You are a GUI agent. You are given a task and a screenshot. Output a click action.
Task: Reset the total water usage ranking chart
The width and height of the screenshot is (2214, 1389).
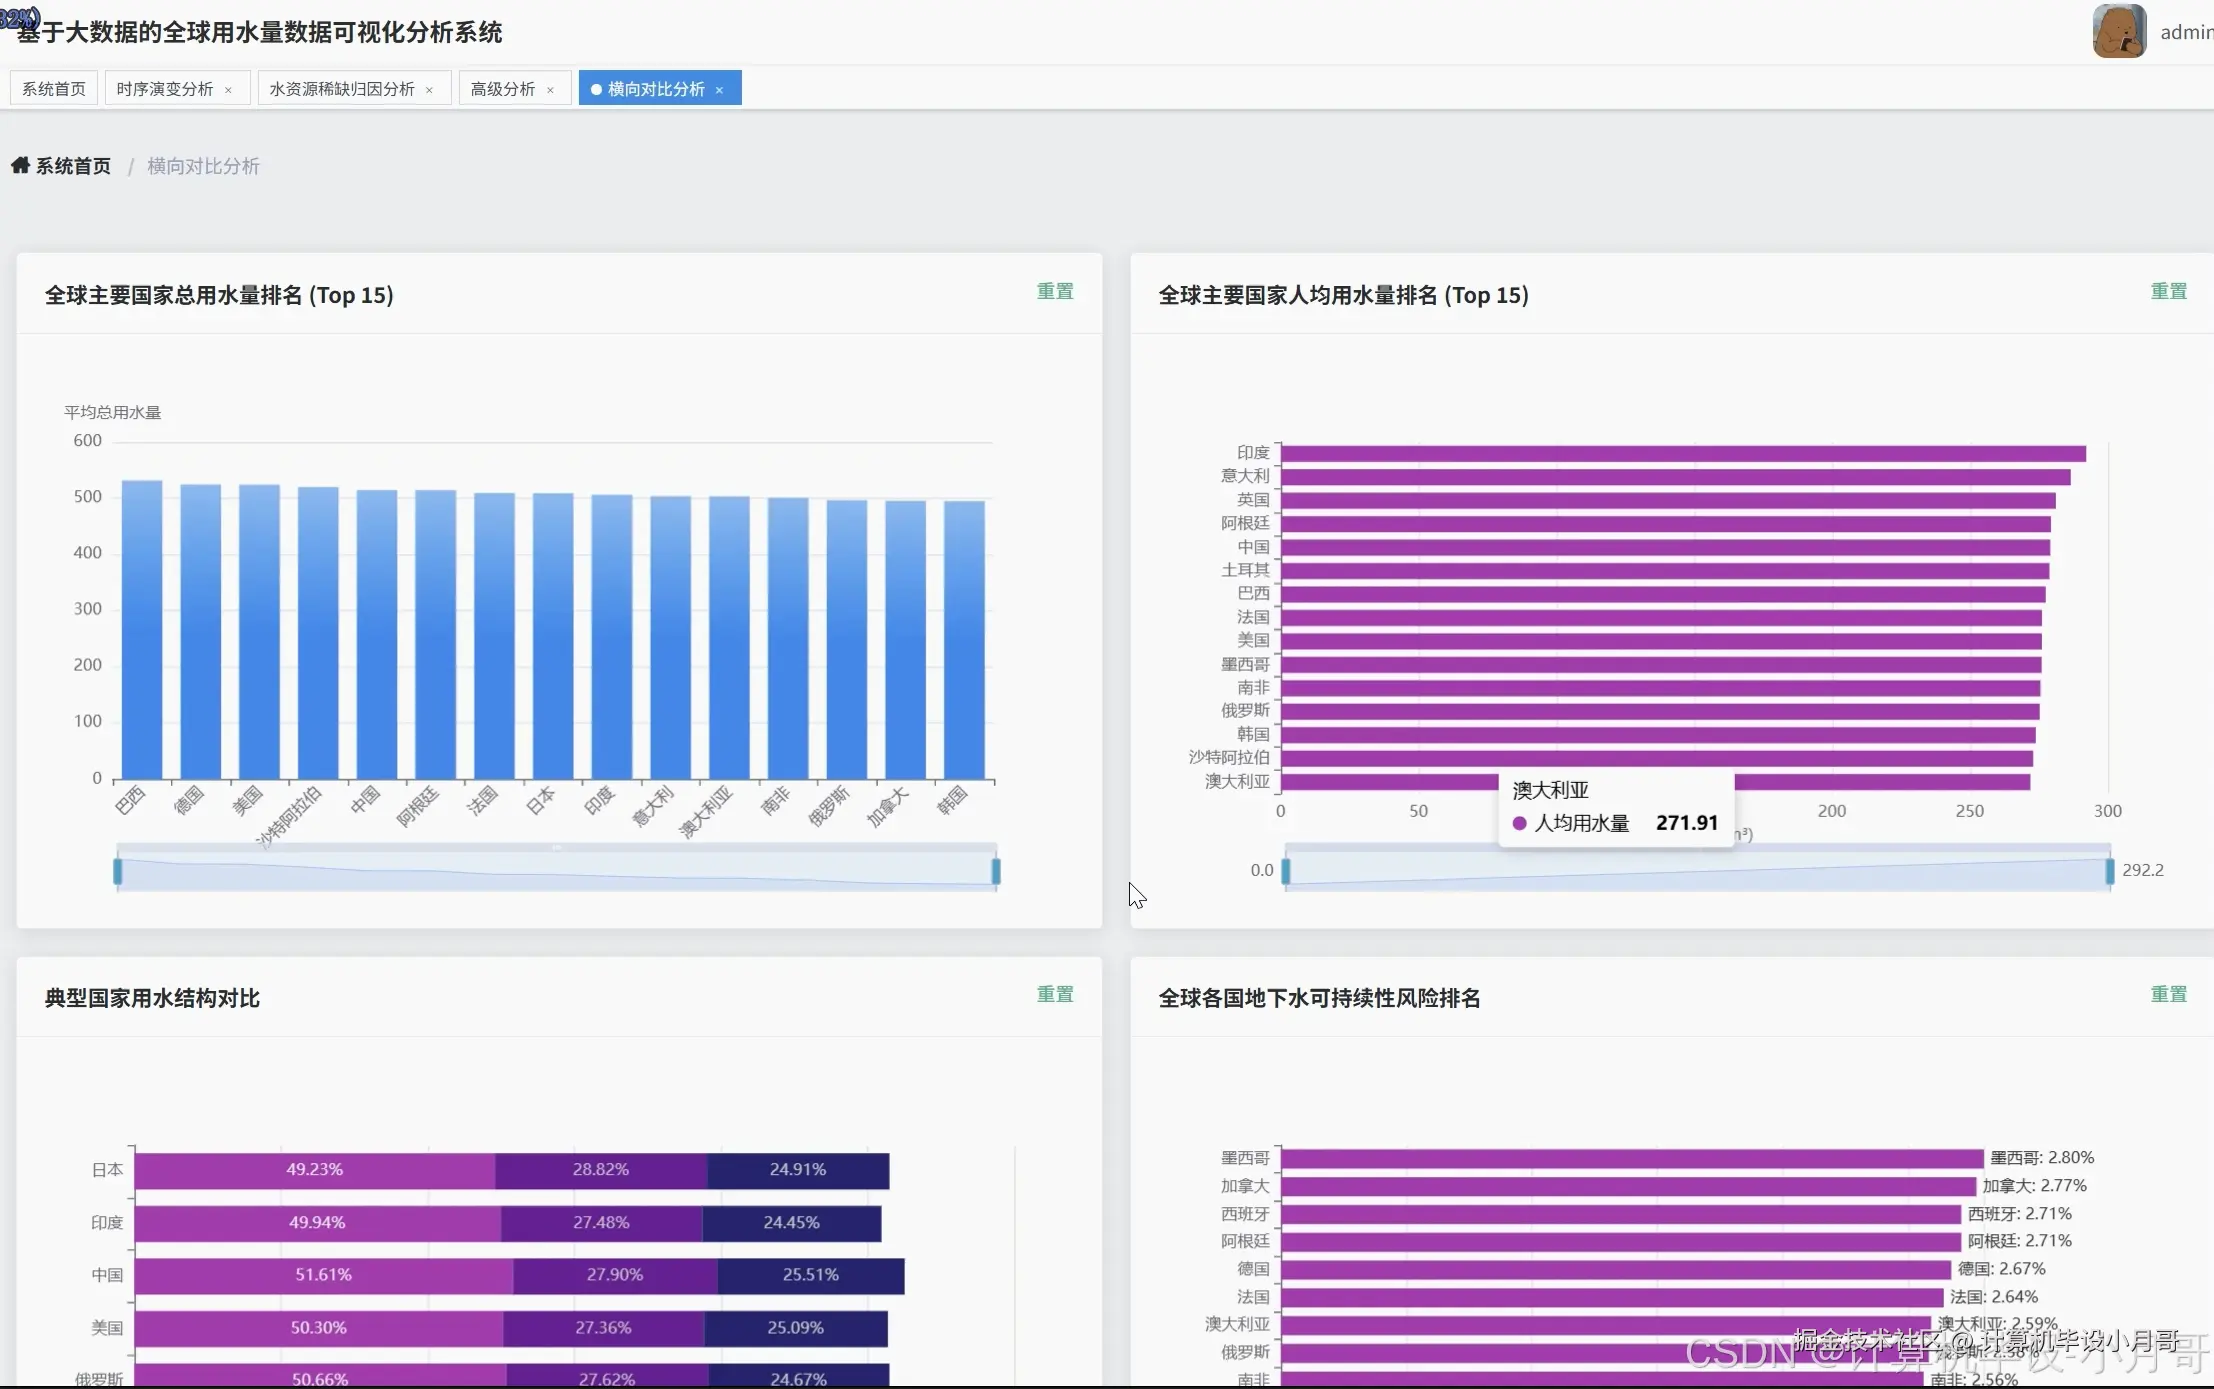(x=1054, y=291)
